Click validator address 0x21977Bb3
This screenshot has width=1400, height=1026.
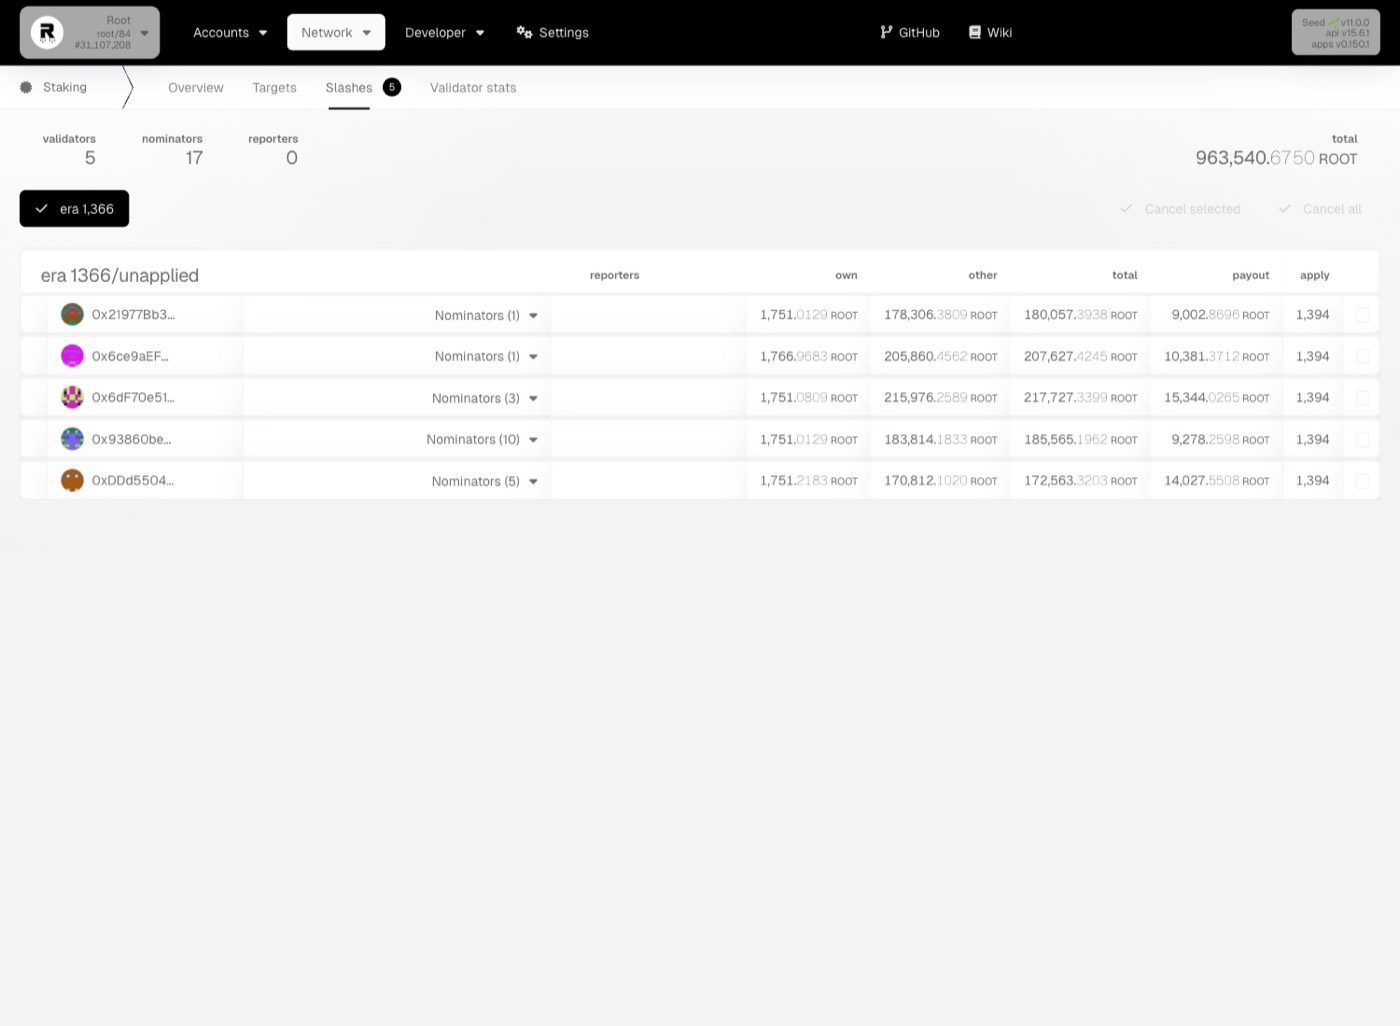[x=133, y=315]
